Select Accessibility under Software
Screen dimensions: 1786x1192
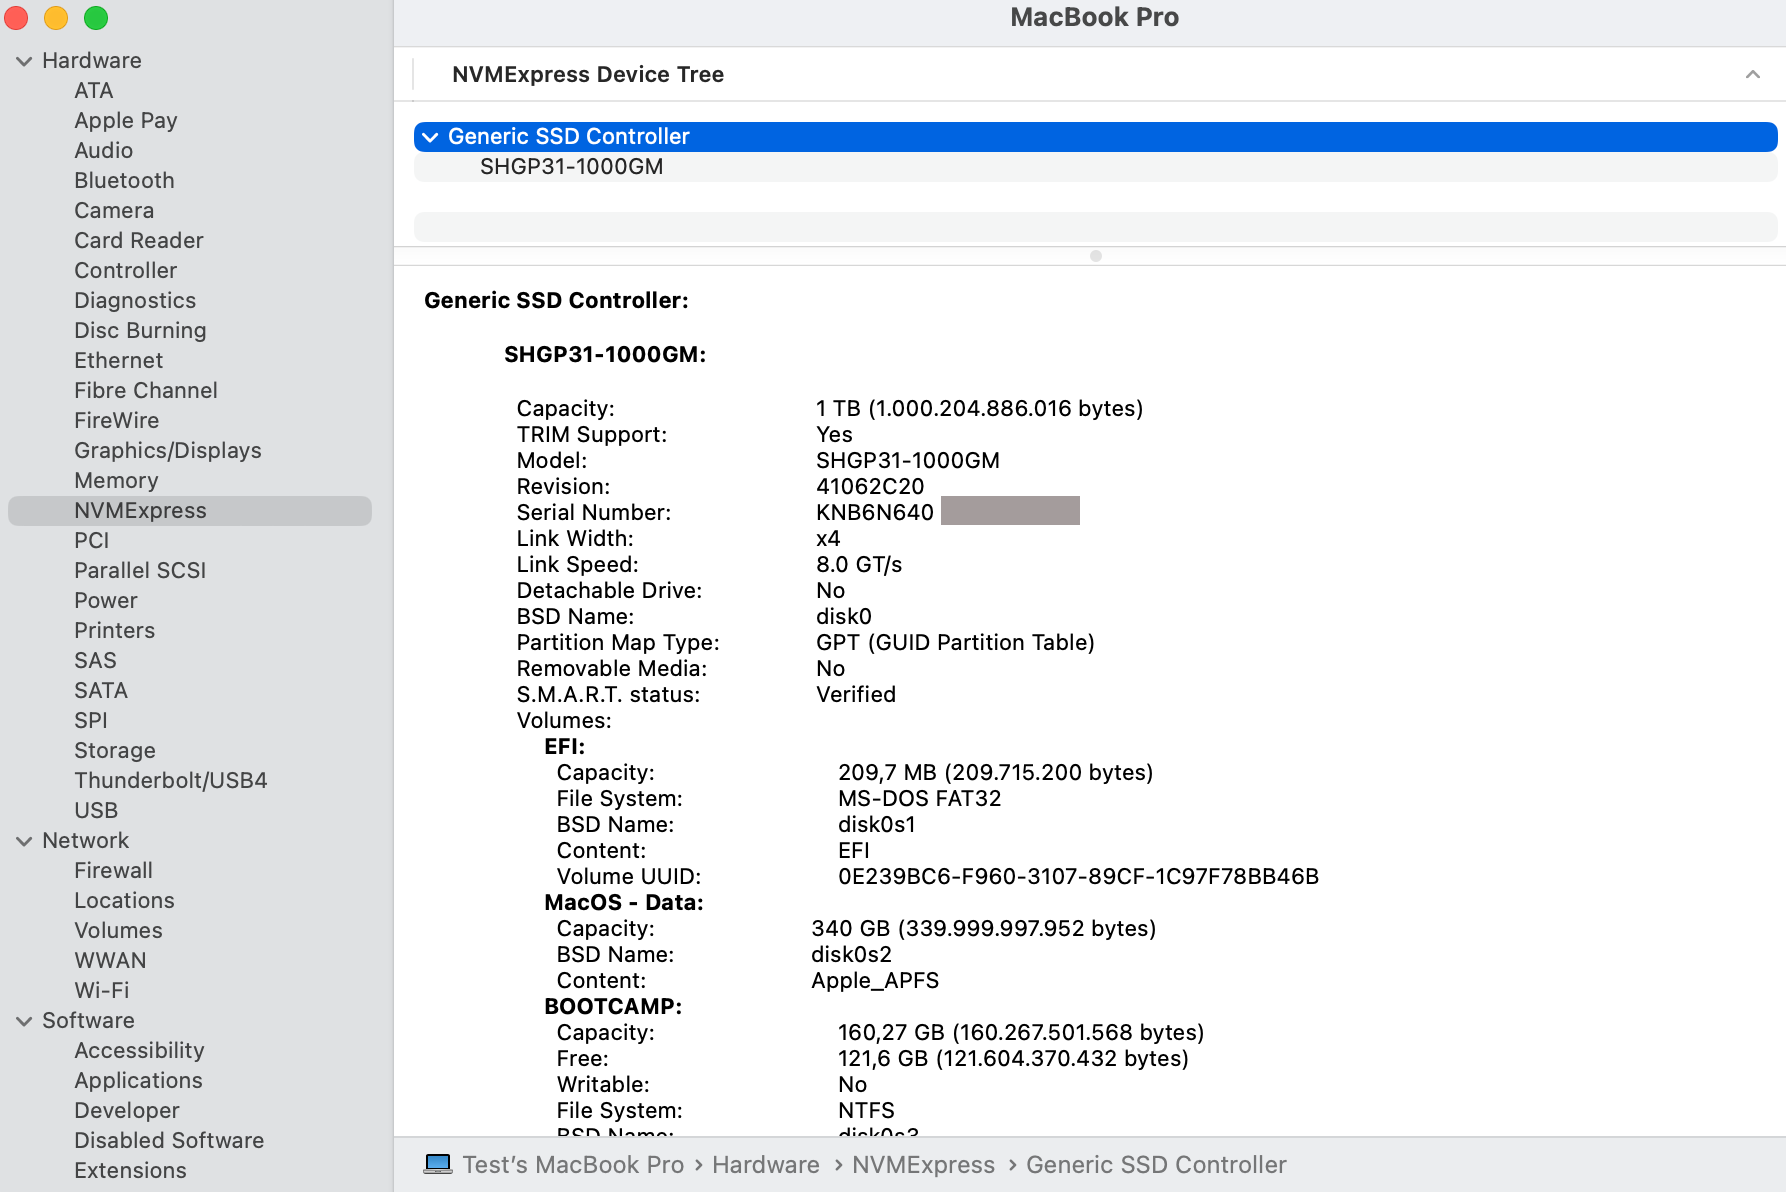pos(139,1051)
